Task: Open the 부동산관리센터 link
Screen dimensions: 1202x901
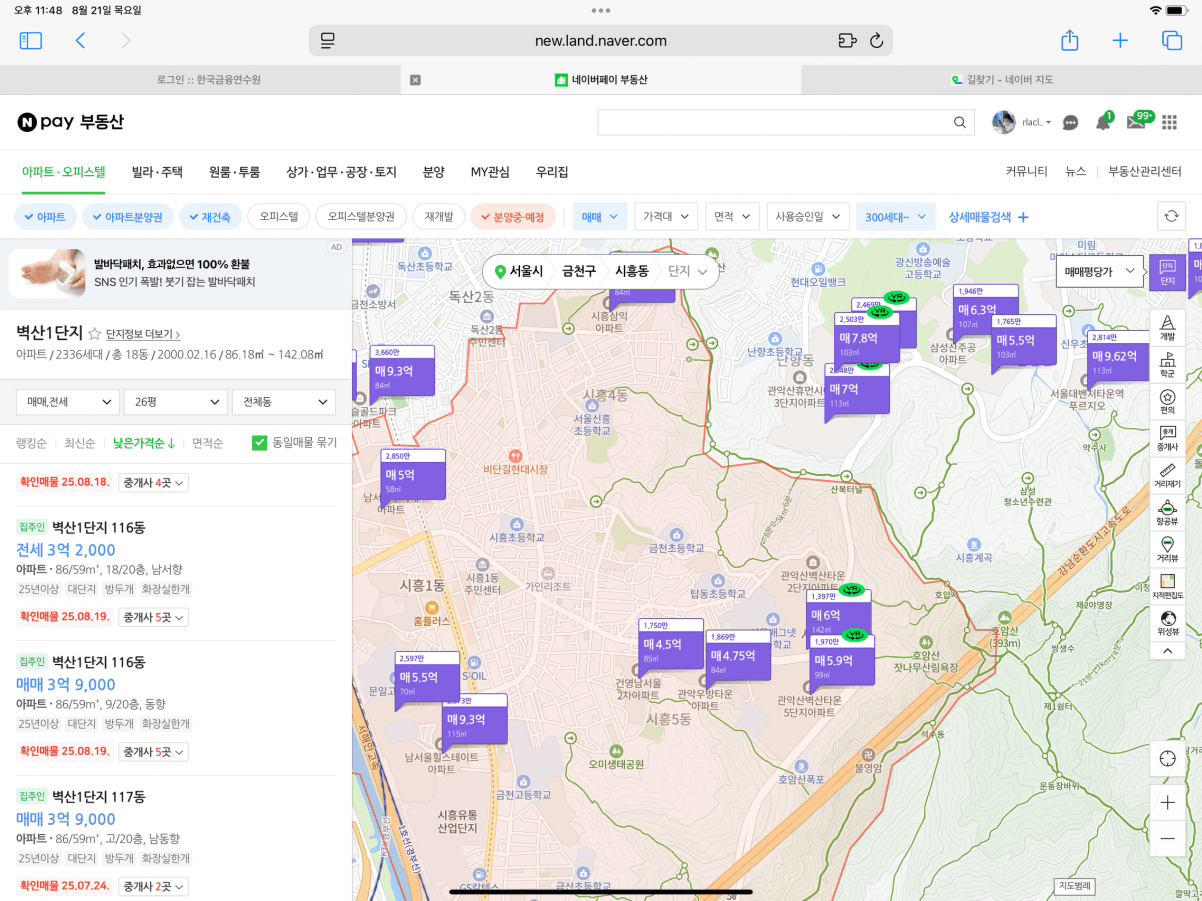Action: 1145,172
